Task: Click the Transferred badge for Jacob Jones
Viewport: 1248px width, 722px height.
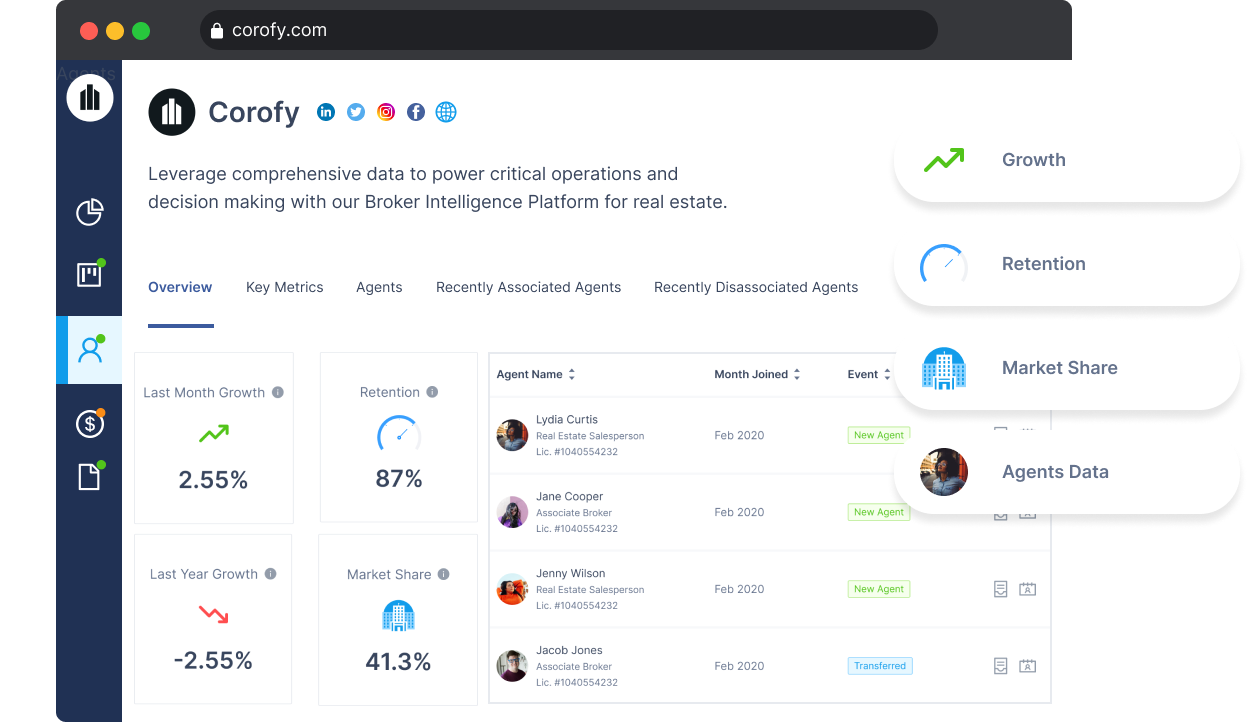Action: tap(880, 665)
